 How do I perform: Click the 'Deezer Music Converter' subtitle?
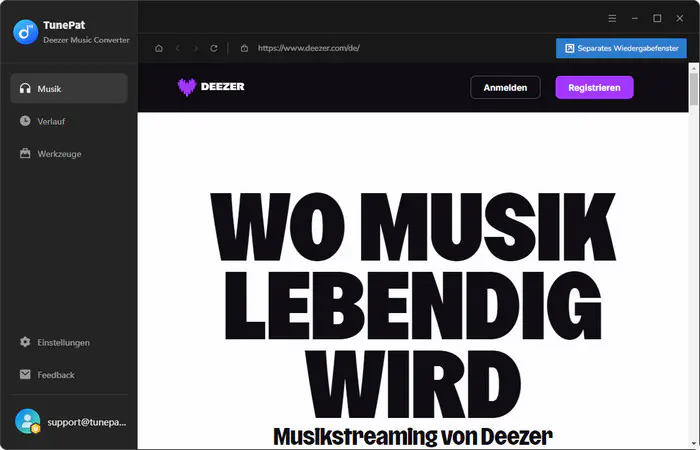coord(86,40)
